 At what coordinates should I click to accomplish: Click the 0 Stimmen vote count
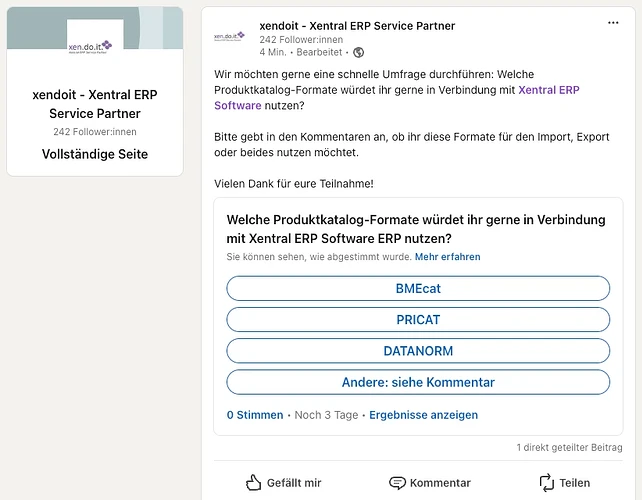tap(255, 415)
